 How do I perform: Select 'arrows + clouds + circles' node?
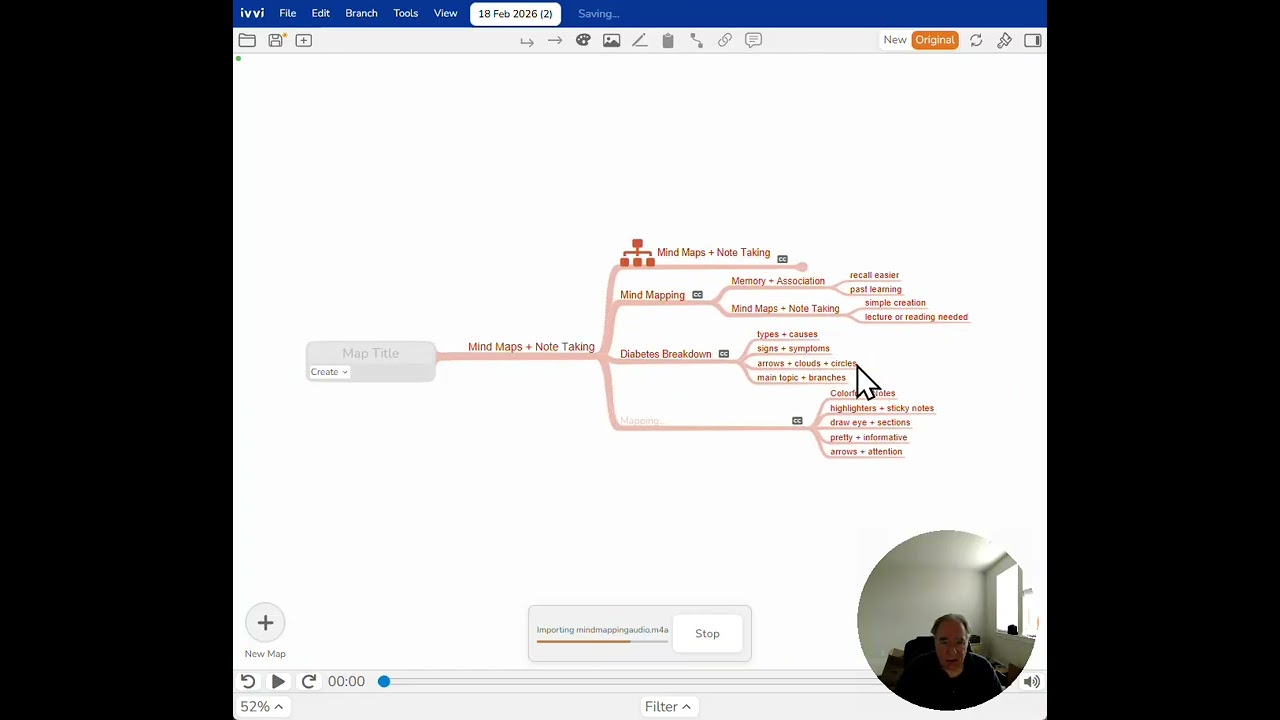pos(806,364)
